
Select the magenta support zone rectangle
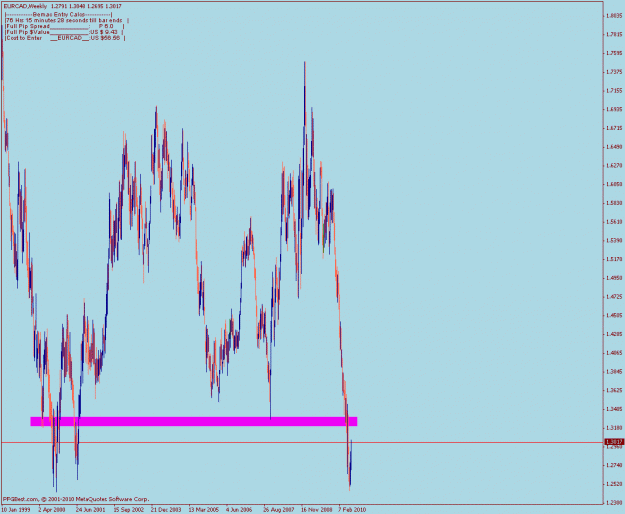pos(194,422)
